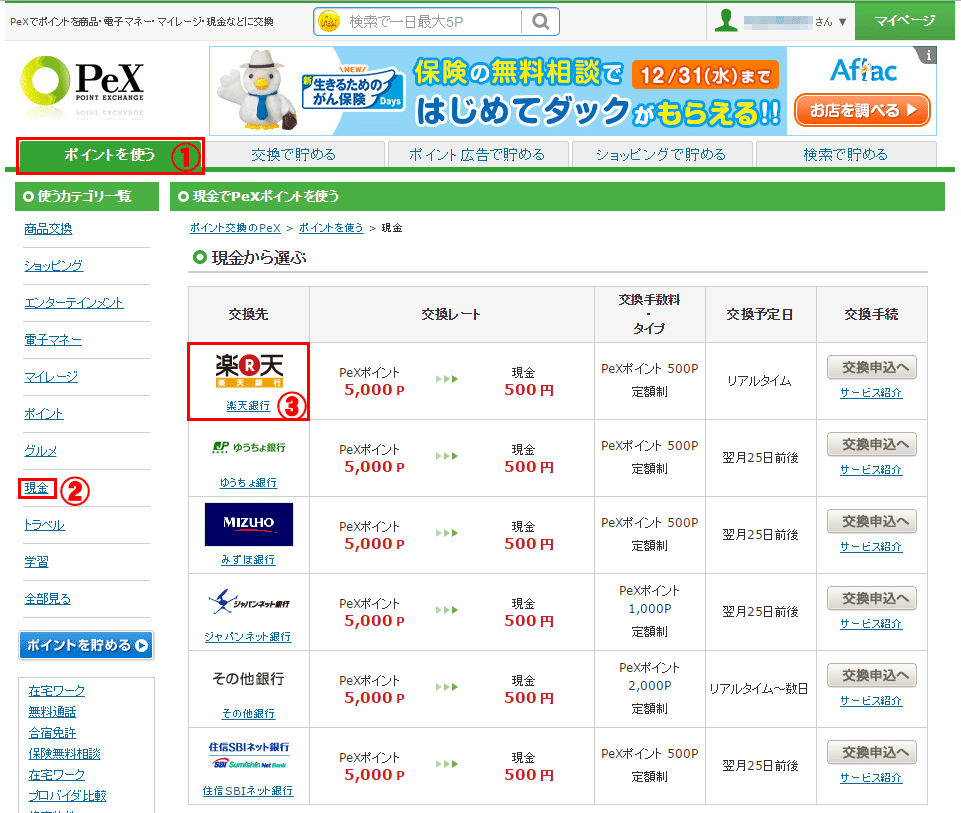
Task: Click the blue ポイントを貯める button
Action: [x=86, y=645]
